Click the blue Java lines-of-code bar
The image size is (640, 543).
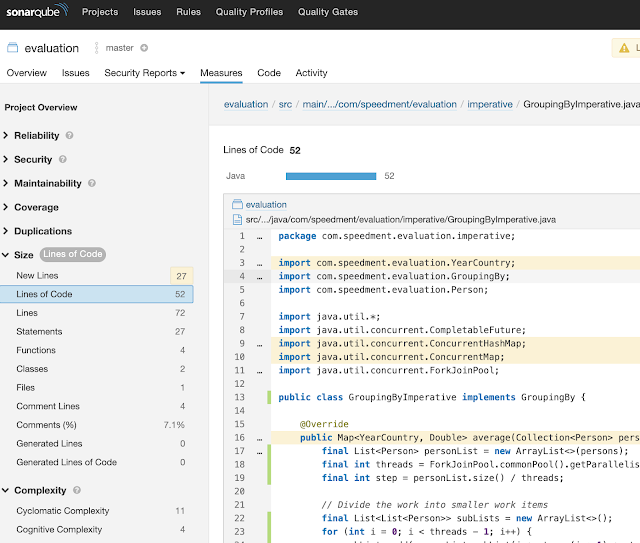click(331, 176)
